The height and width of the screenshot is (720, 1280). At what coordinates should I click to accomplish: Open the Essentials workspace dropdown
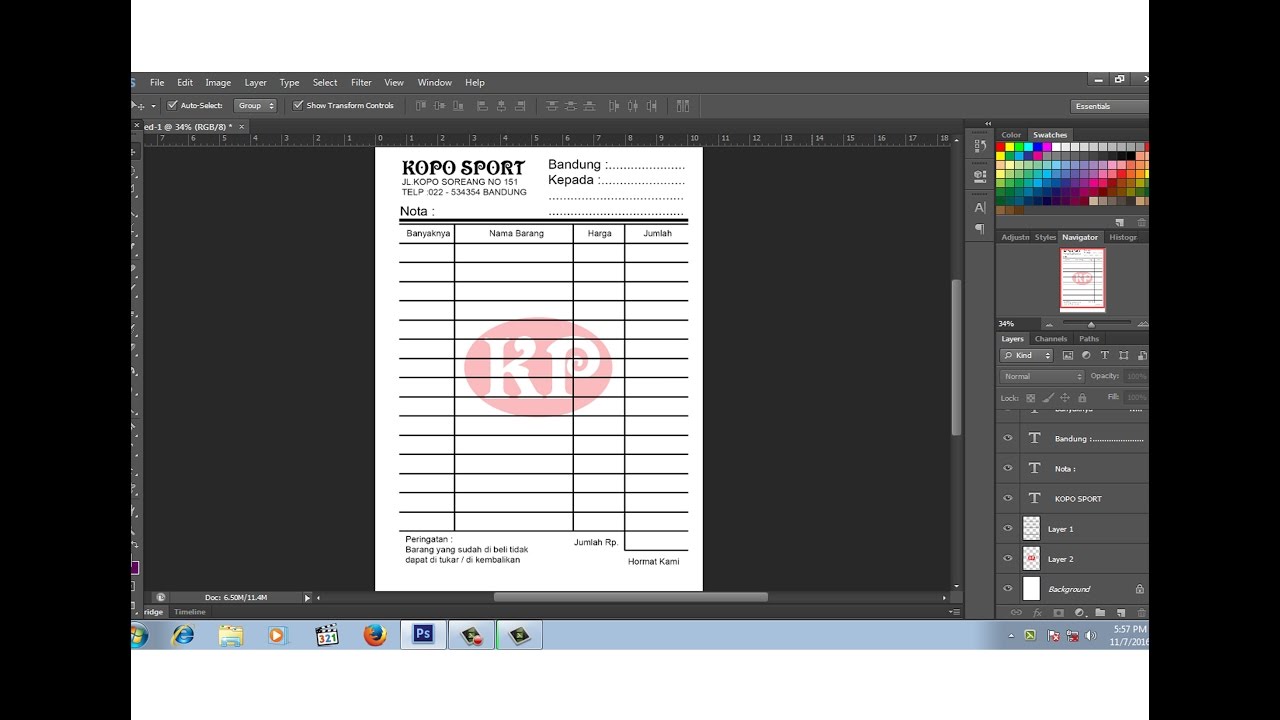(x=1109, y=106)
